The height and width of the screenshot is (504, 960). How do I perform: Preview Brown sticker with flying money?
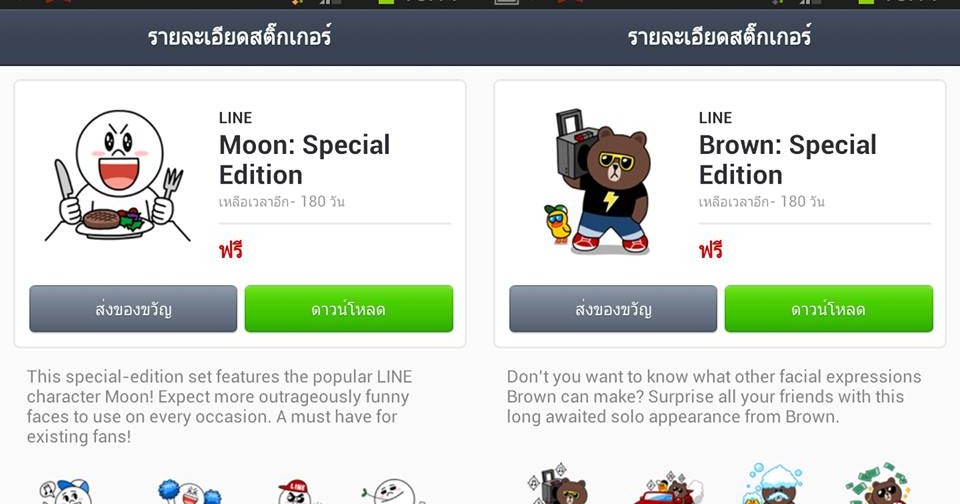[x=879, y=484]
